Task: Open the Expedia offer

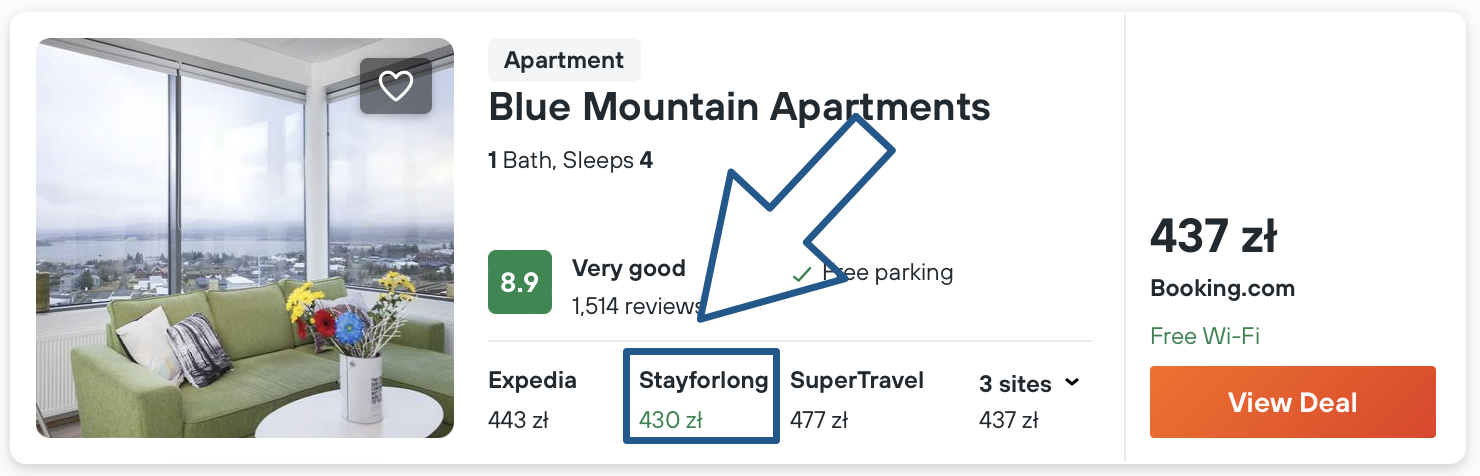Action: point(532,381)
